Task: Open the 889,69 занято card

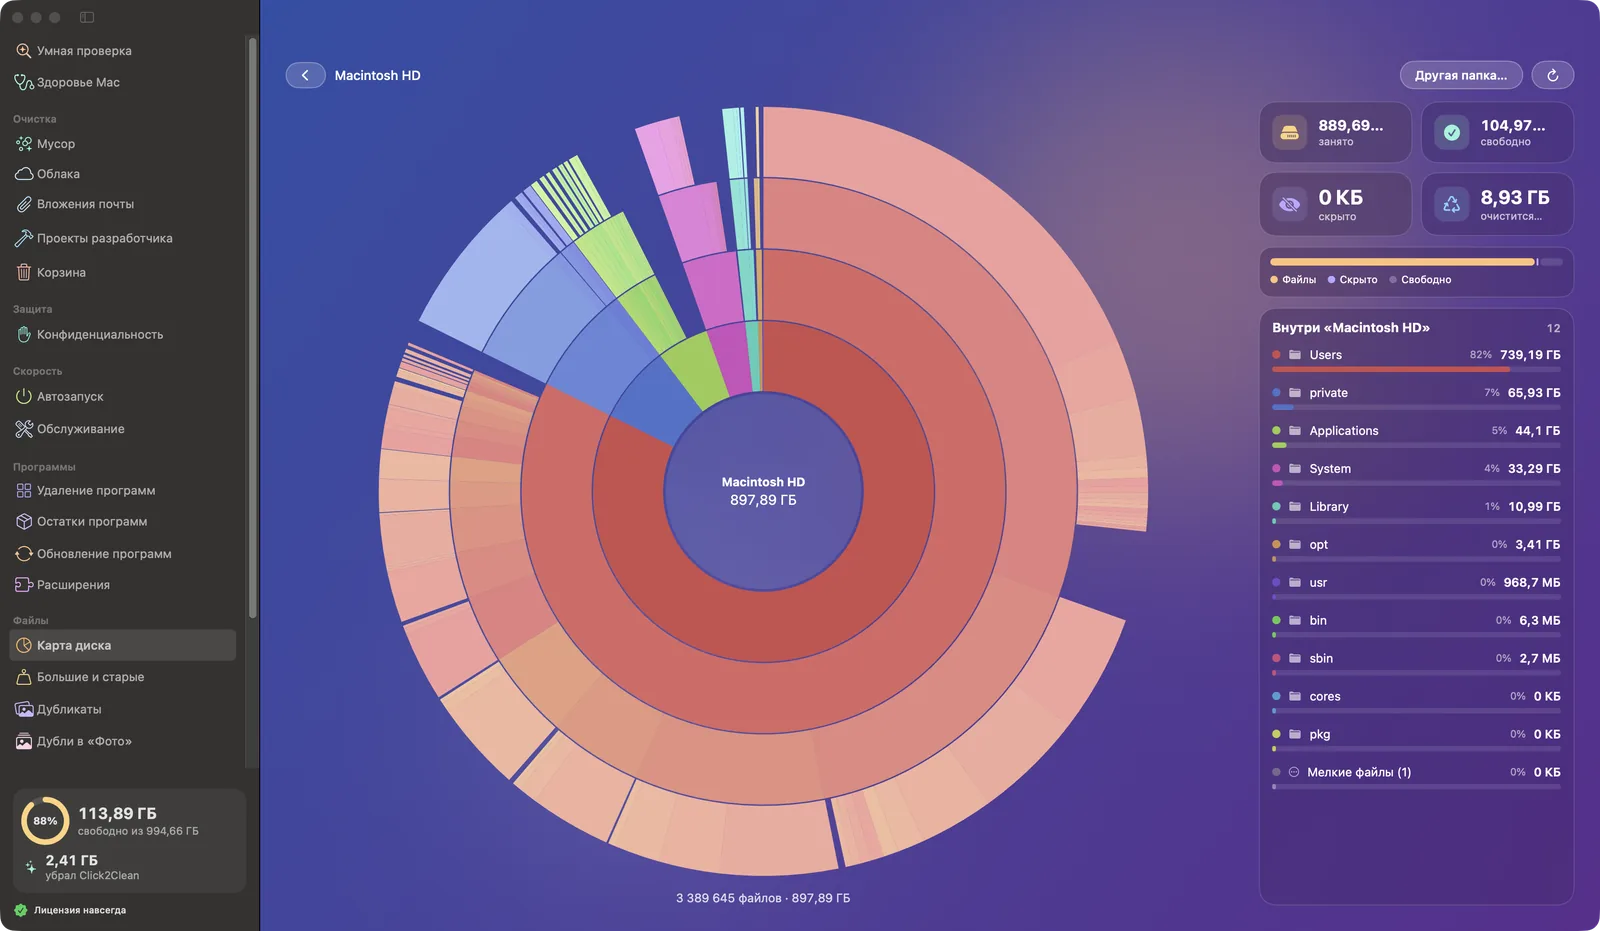Action: coord(1335,132)
